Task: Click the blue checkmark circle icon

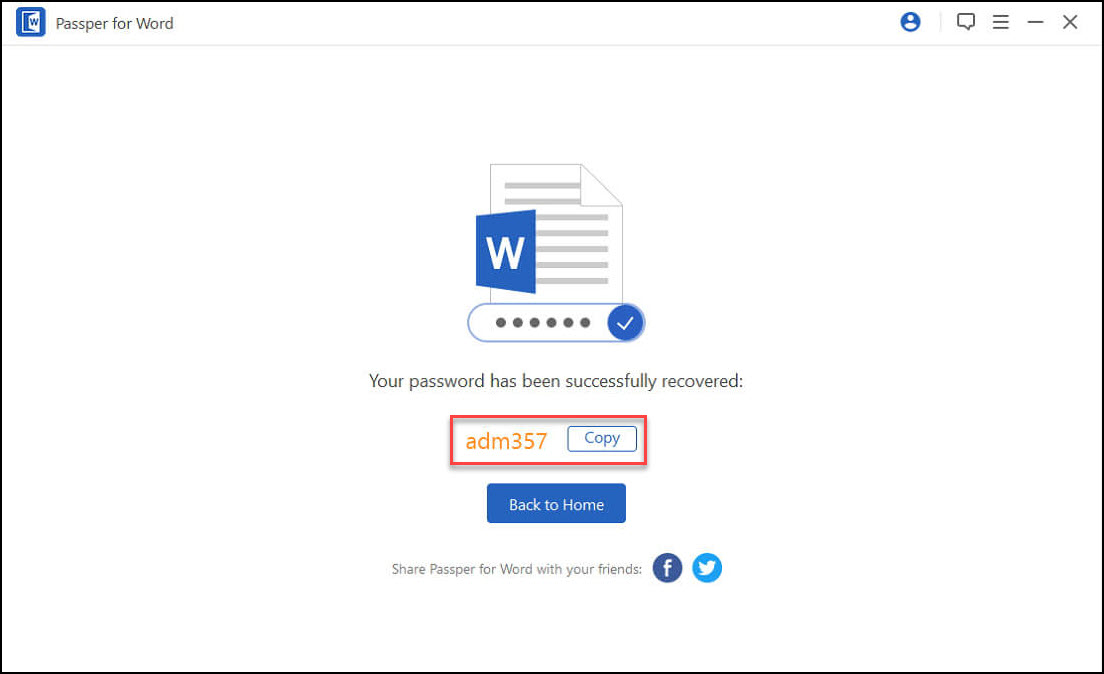Action: [x=625, y=323]
